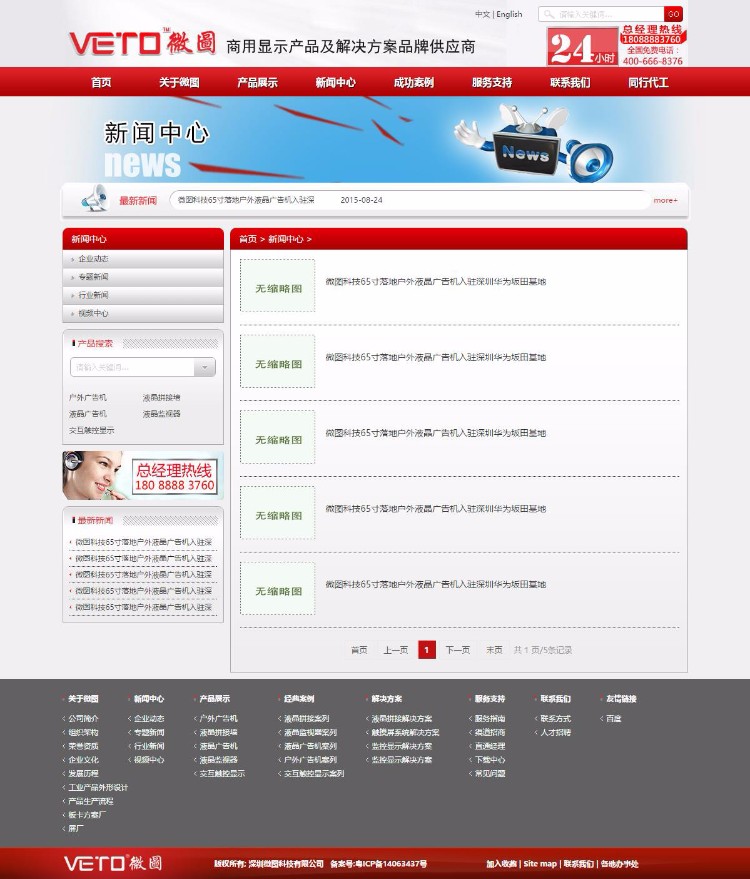
Task: Open the 百度 friendly link in the footer
Action: tap(614, 719)
